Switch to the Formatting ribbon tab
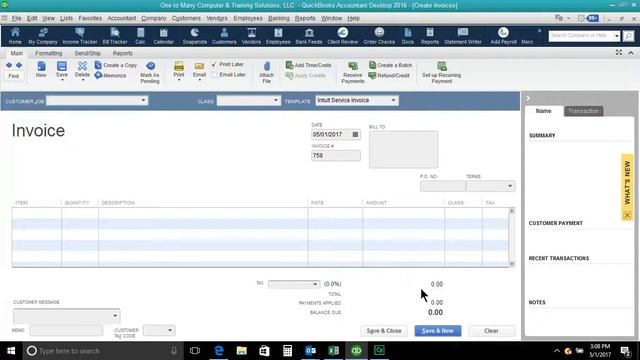This screenshot has width=640, height=360. pos(49,53)
